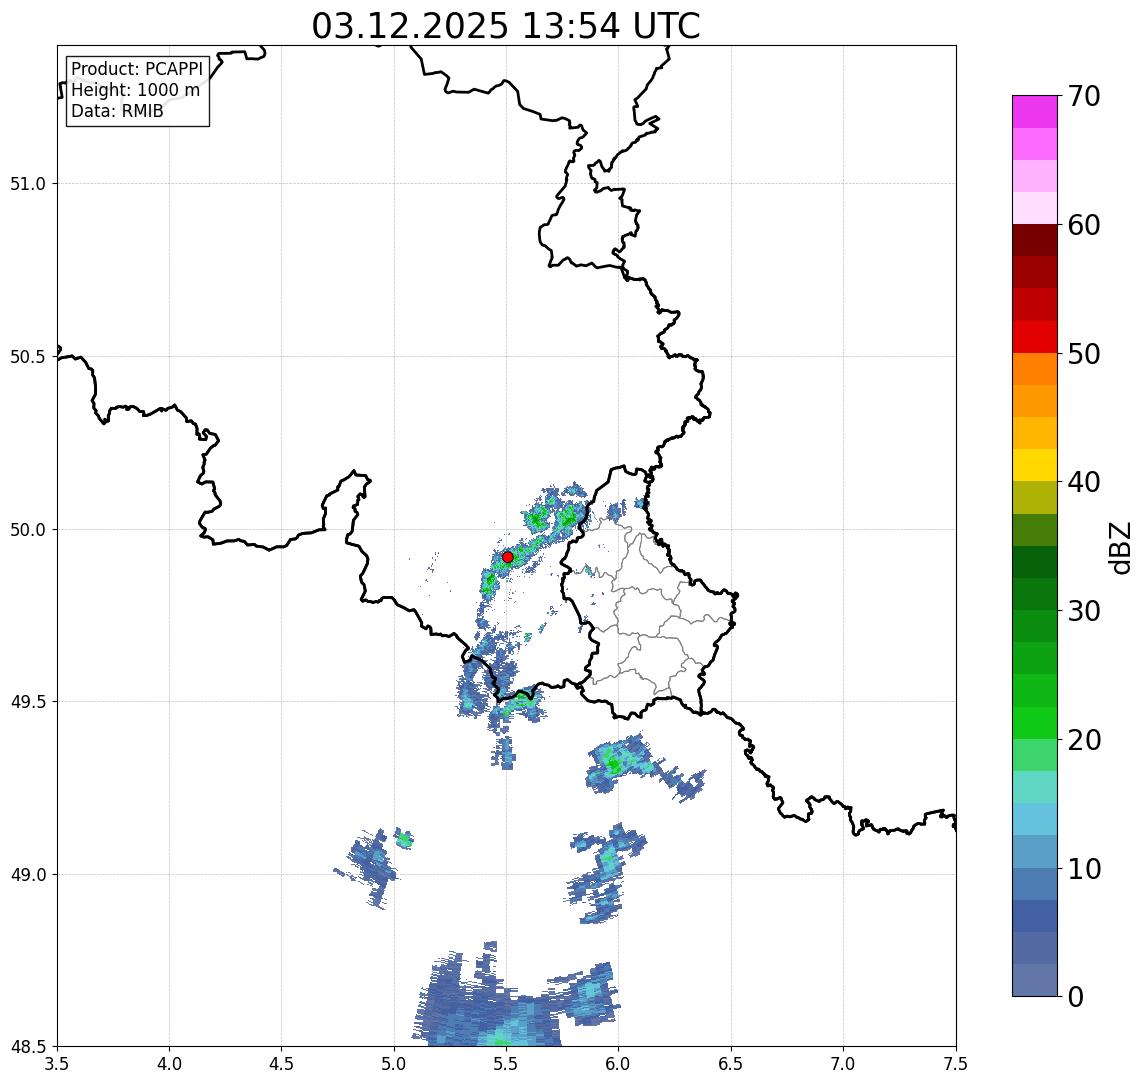1145x1084 pixels.
Task: Click the red station marker on the map
Action: pyautogui.click(x=508, y=557)
